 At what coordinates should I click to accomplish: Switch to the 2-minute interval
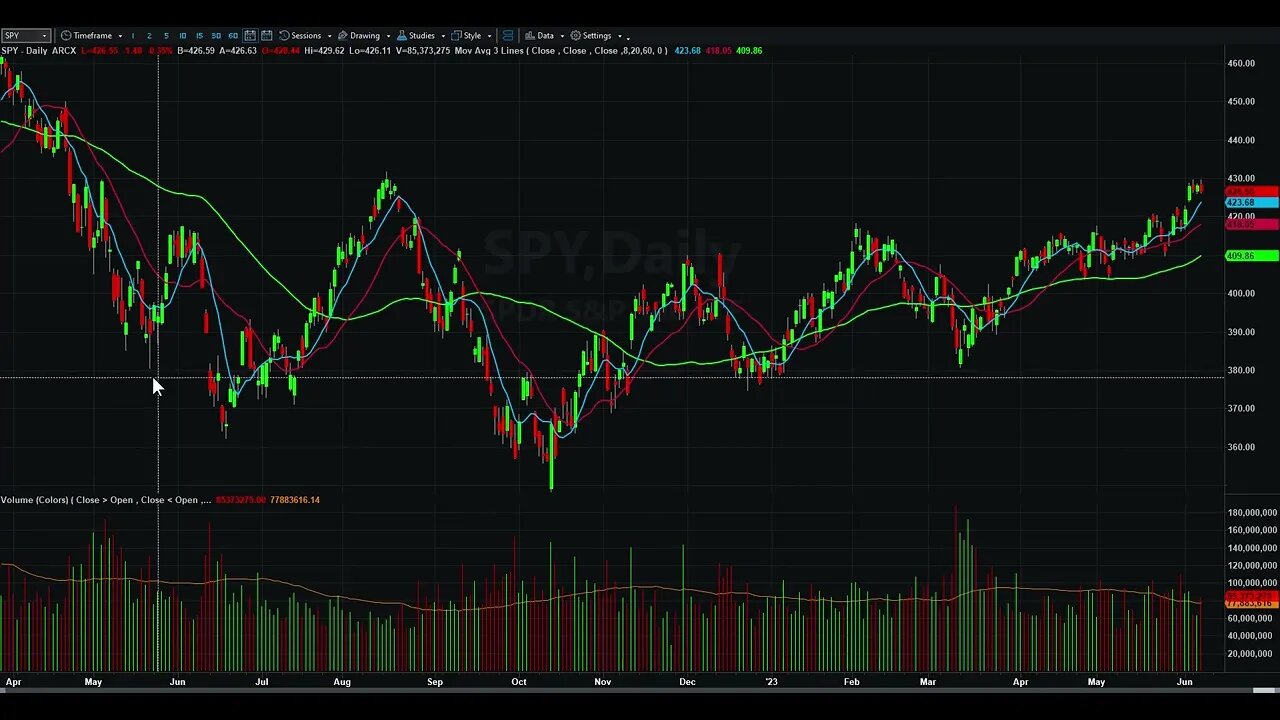pos(149,36)
